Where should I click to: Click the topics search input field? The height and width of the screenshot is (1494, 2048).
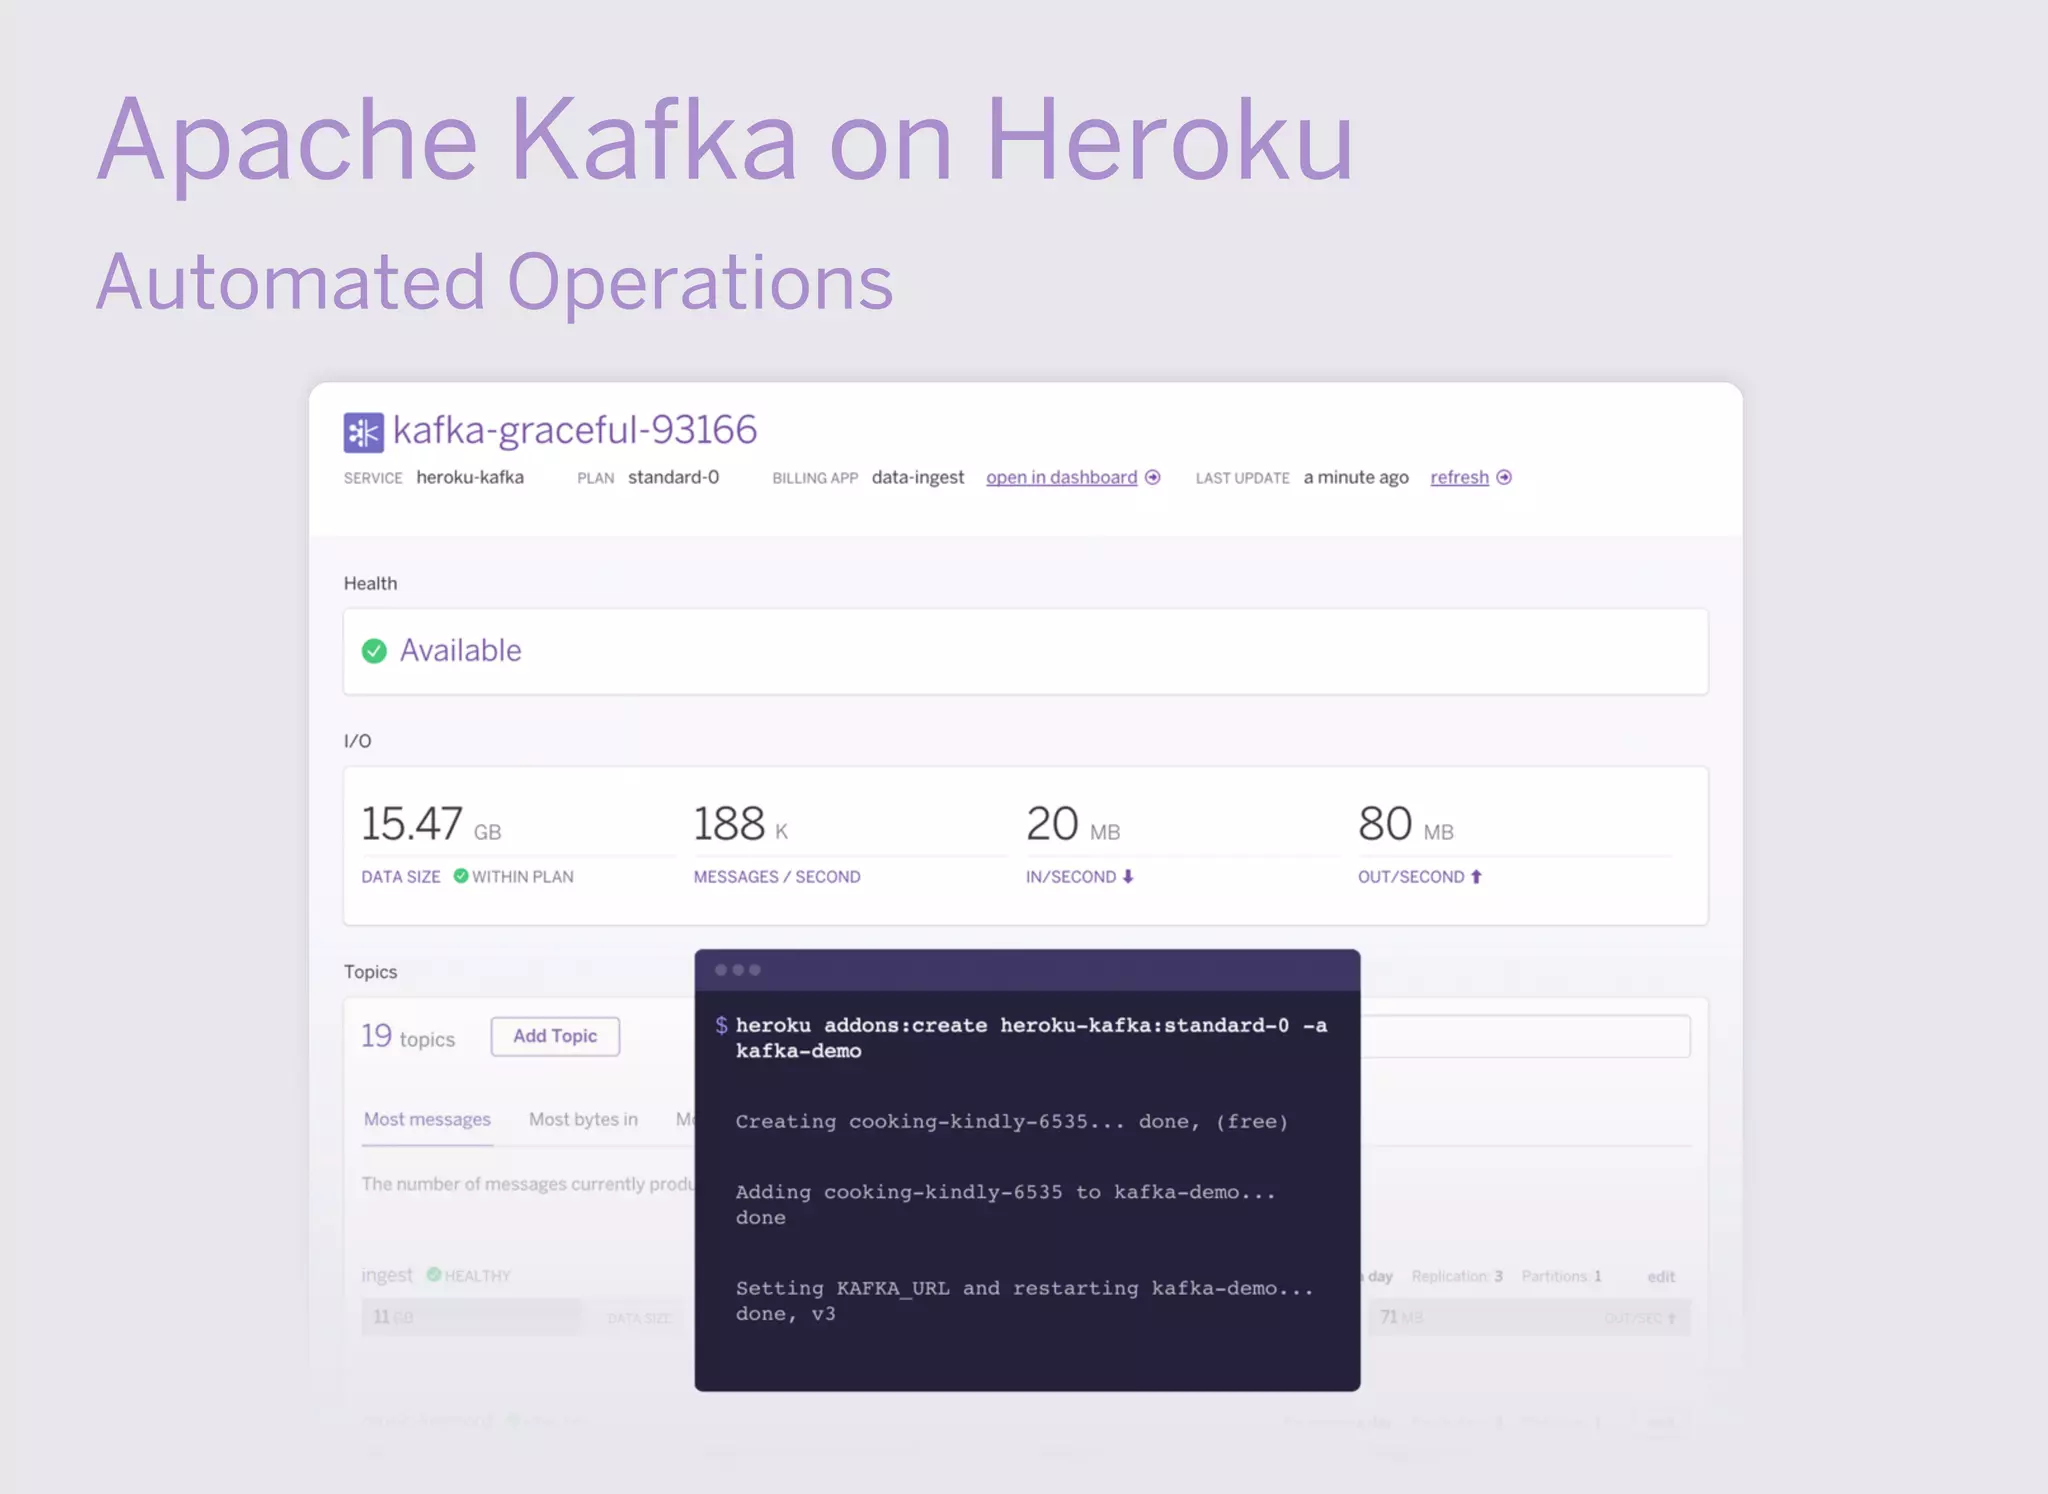click(1525, 1036)
